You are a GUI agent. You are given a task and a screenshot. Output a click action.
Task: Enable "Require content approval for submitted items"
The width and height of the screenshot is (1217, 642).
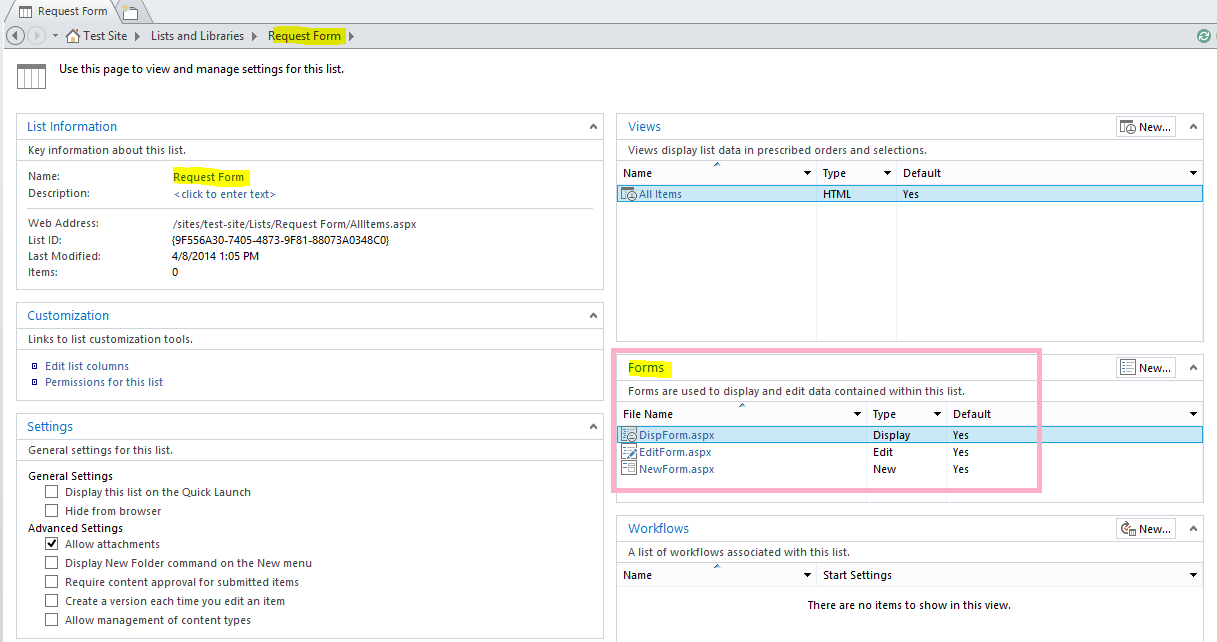pos(51,581)
